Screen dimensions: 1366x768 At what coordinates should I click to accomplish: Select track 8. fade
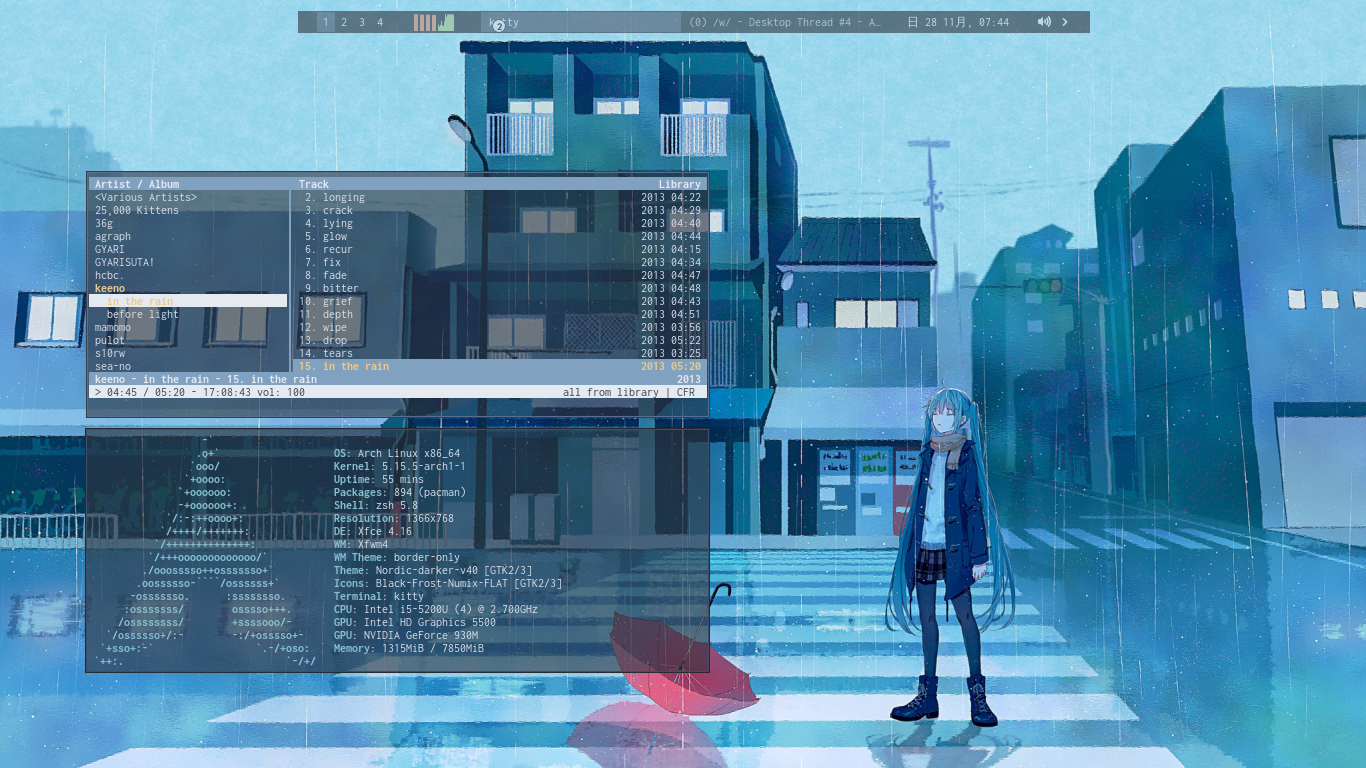pos(500,275)
